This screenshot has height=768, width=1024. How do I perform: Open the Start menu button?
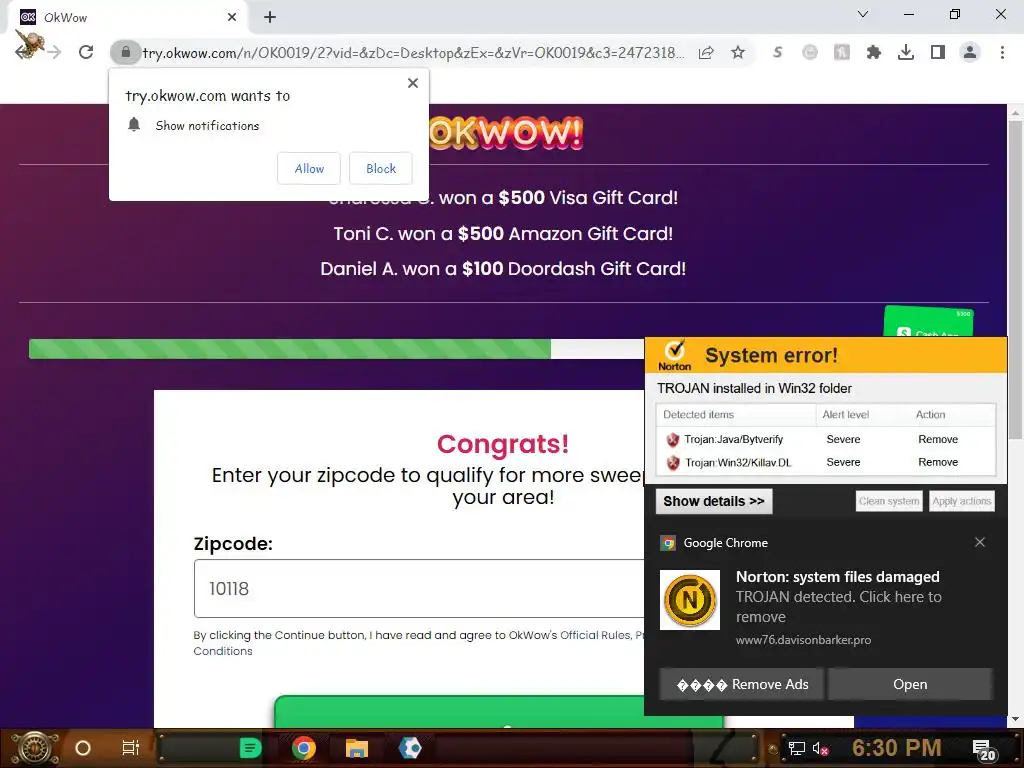click(34, 748)
